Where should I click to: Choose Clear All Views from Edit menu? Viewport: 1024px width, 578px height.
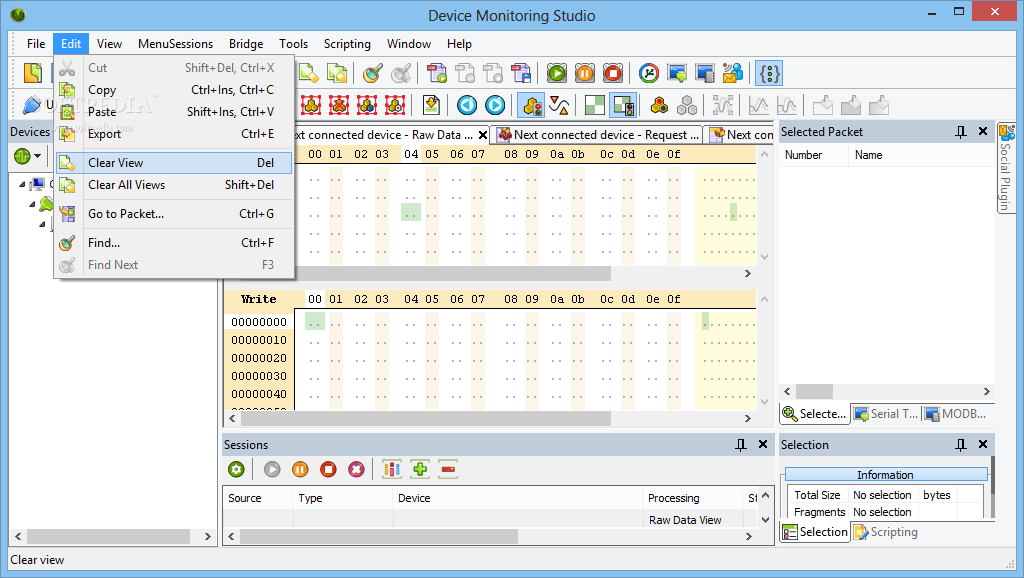click(174, 185)
